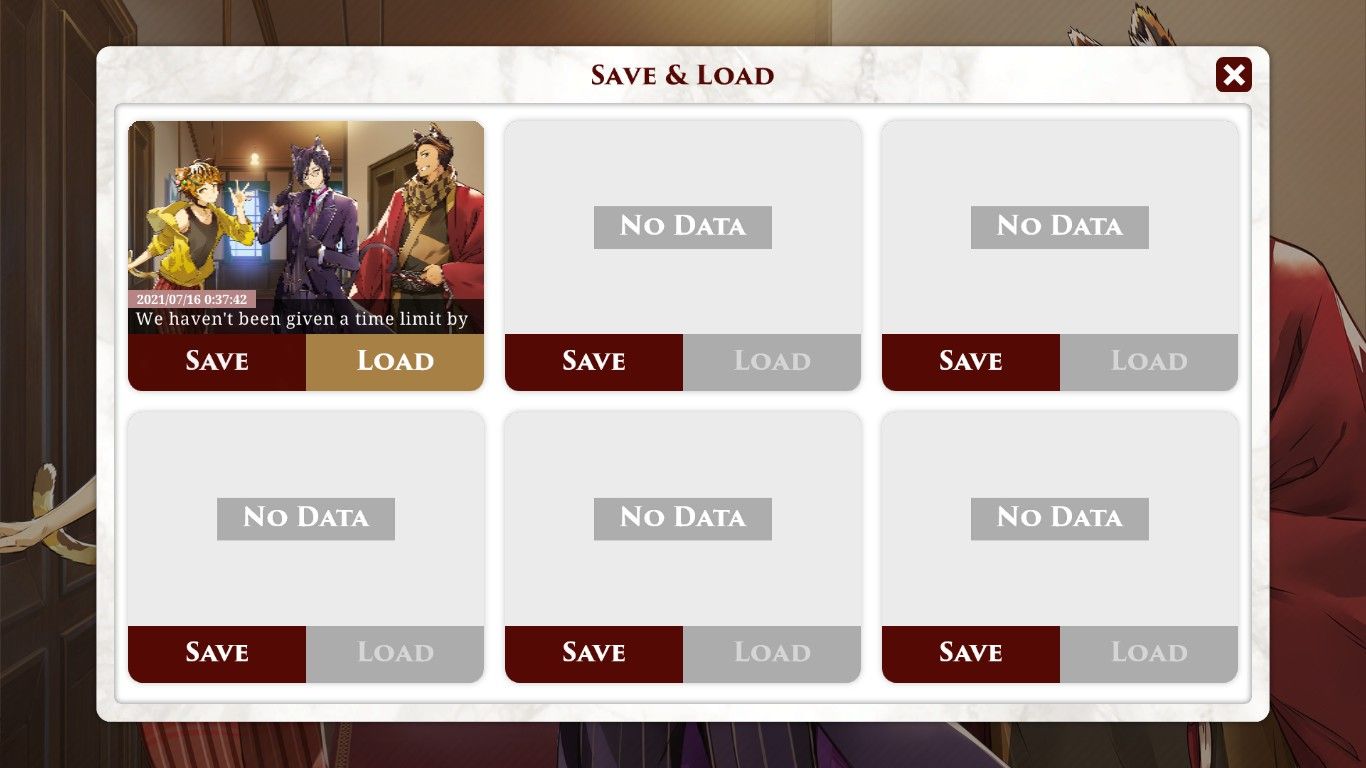
Task: Select the No Data label, top middle slot
Action: 683,227
